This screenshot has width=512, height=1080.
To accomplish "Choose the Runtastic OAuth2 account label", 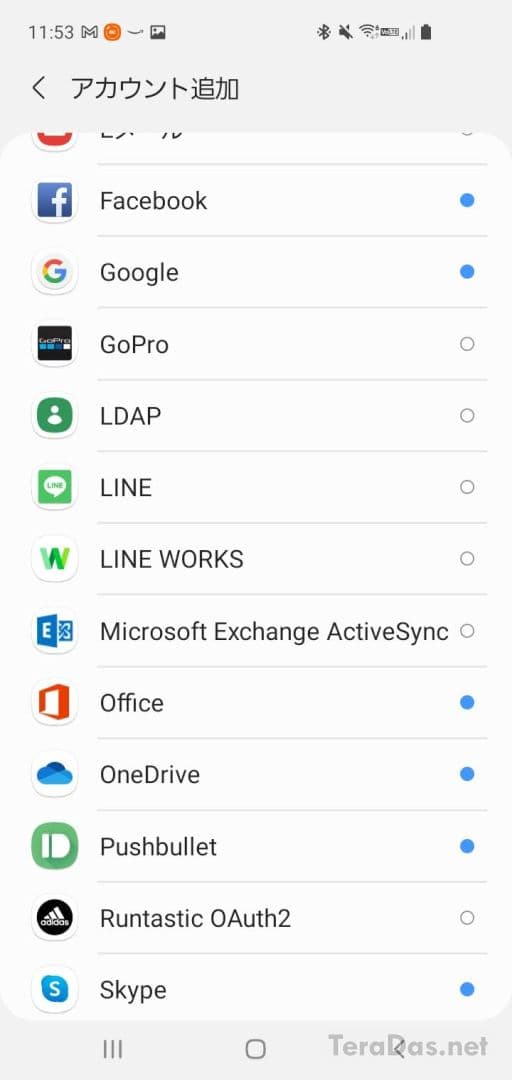I will click(195, 918).
